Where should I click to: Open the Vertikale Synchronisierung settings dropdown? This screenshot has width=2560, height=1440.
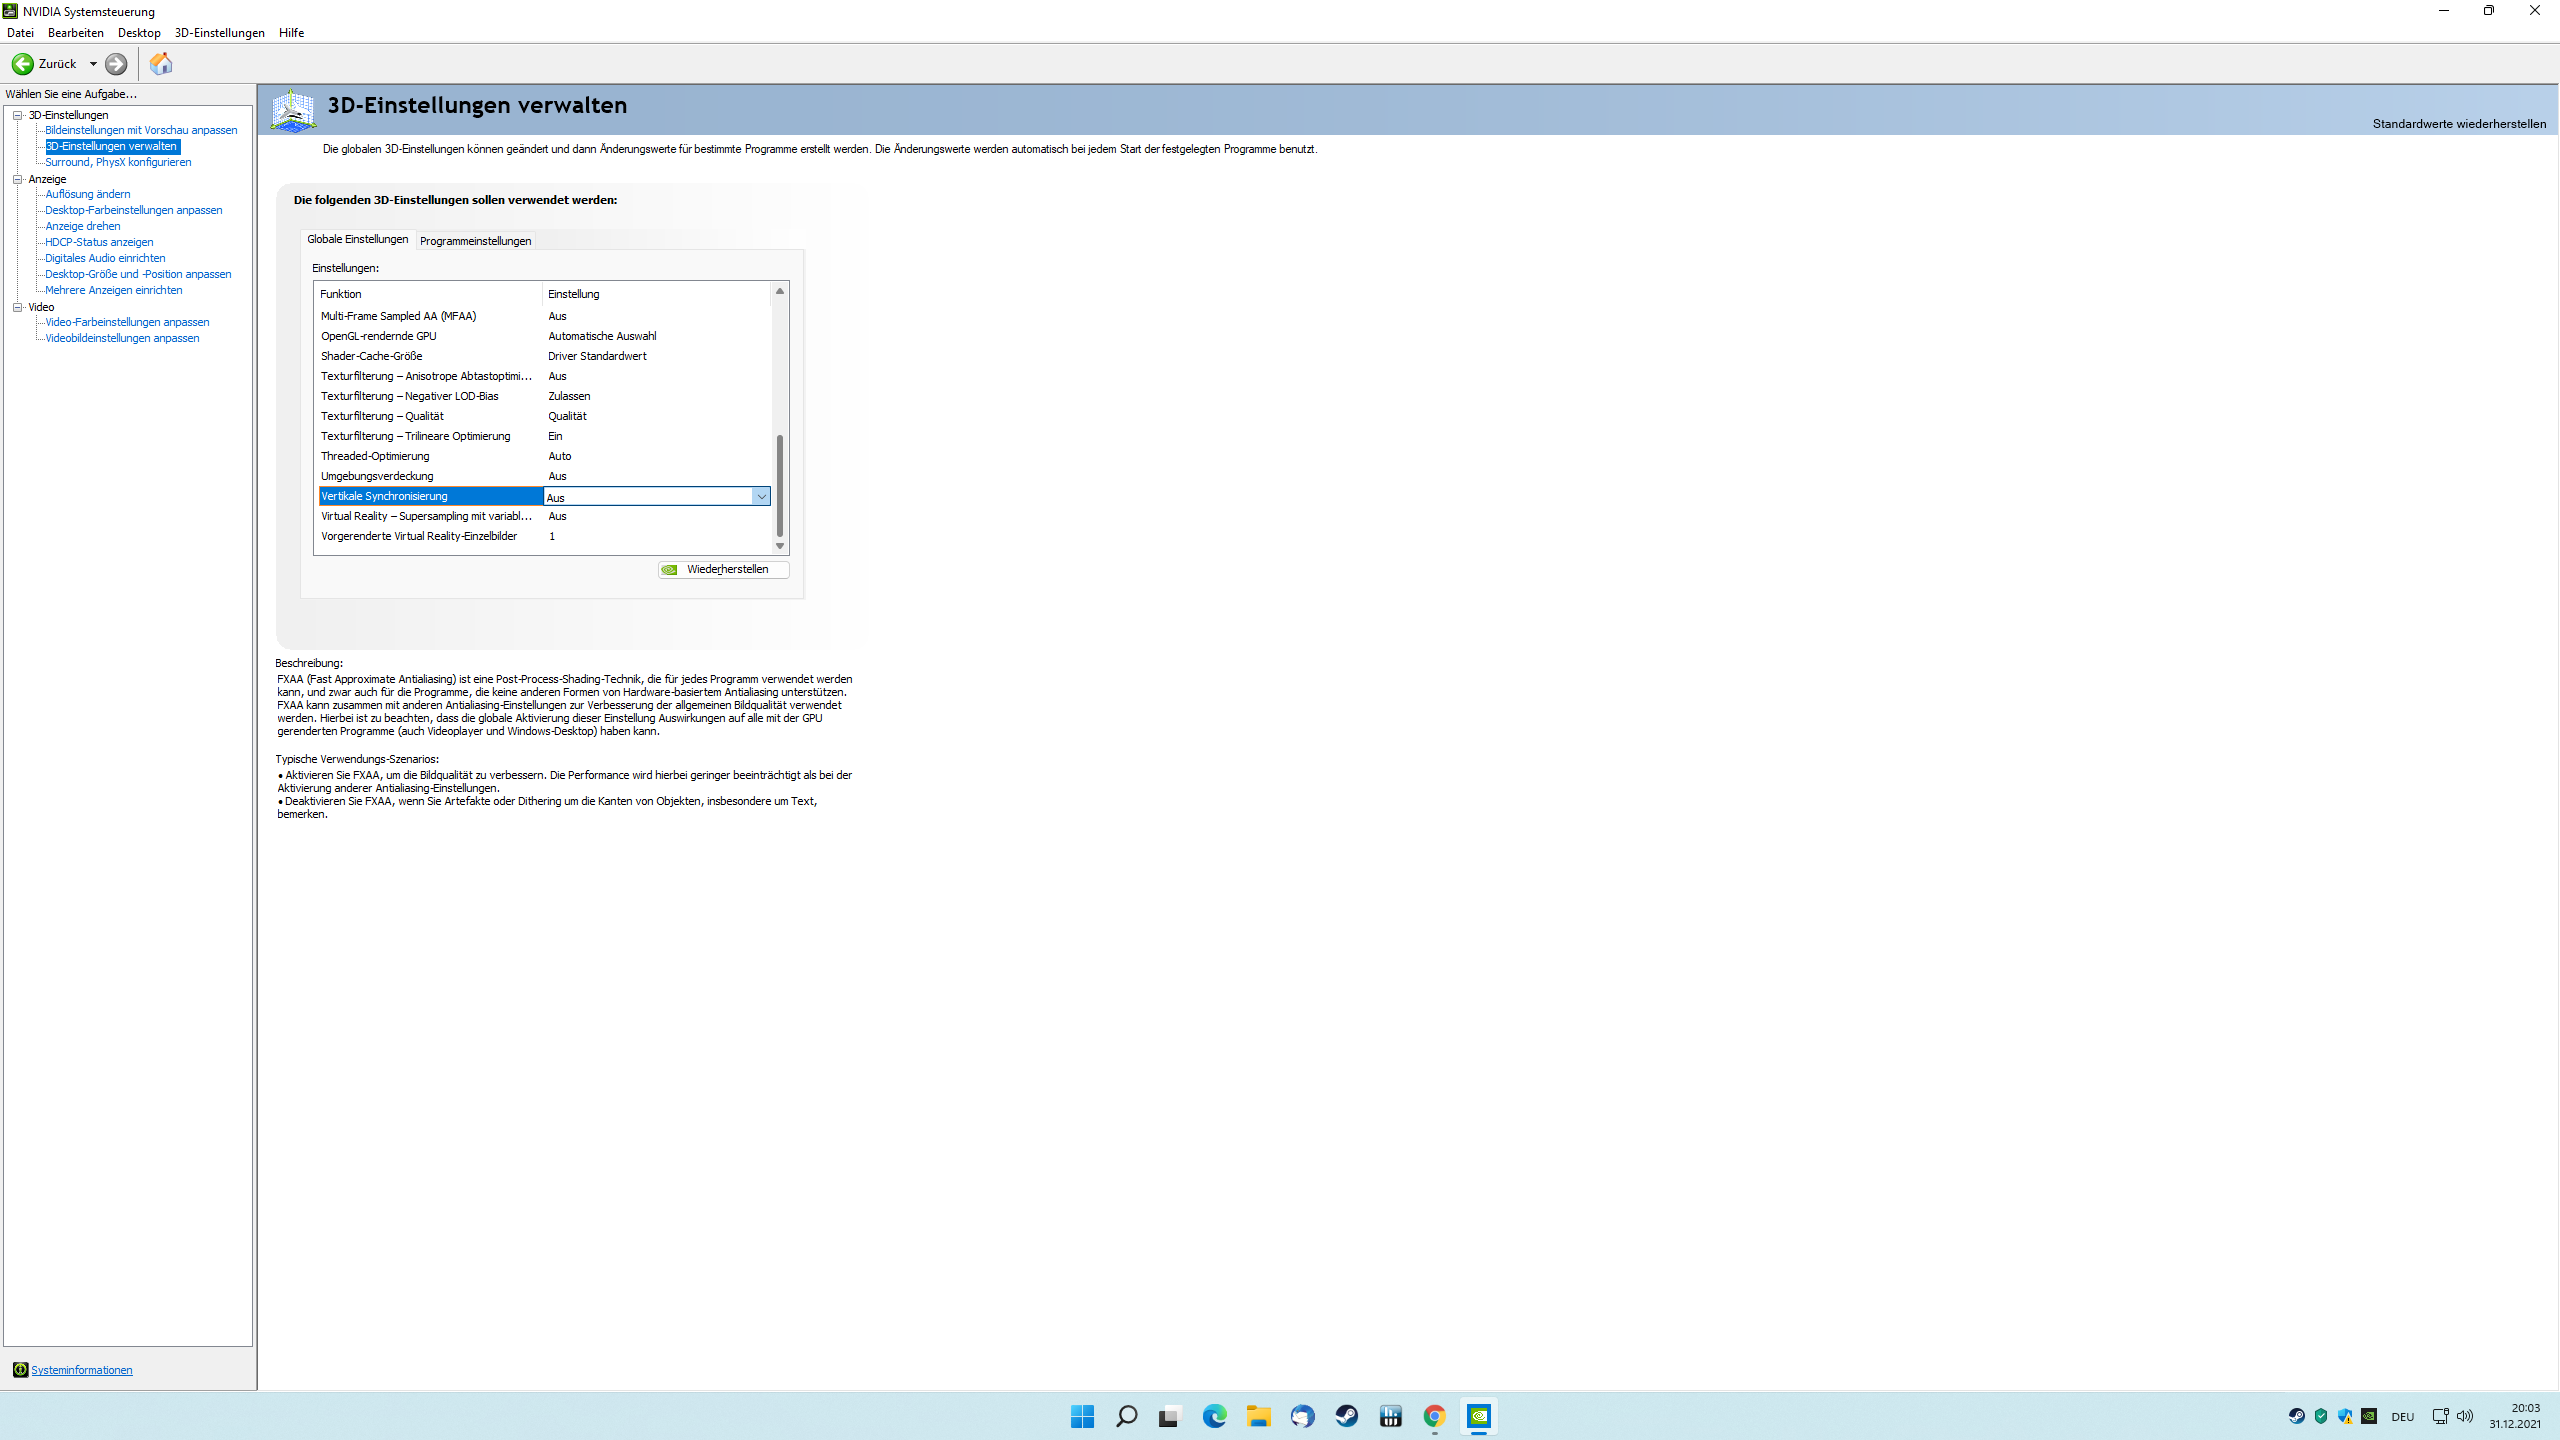click(x=762, y=496)
